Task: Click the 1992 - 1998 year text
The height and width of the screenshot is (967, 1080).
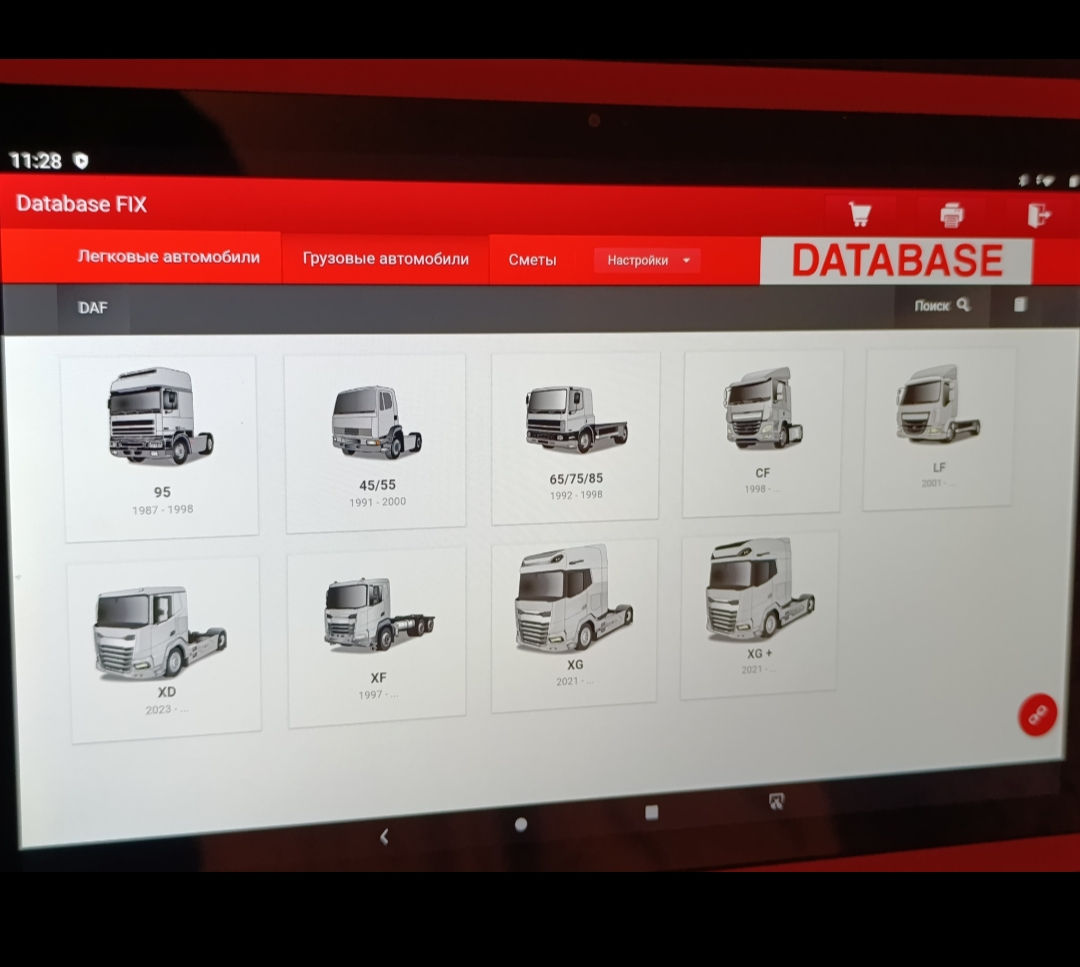Action: pos(577,495)
